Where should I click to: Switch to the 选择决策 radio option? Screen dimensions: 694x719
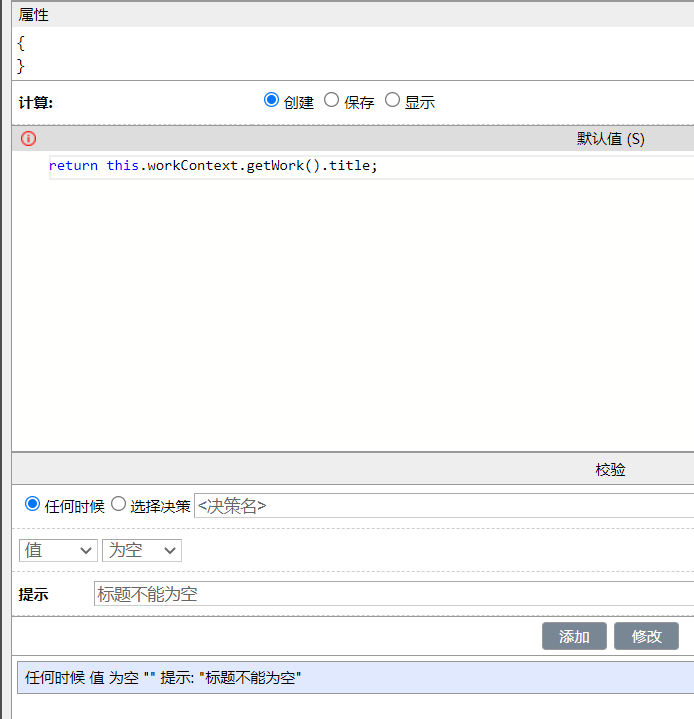click(118, 505)
